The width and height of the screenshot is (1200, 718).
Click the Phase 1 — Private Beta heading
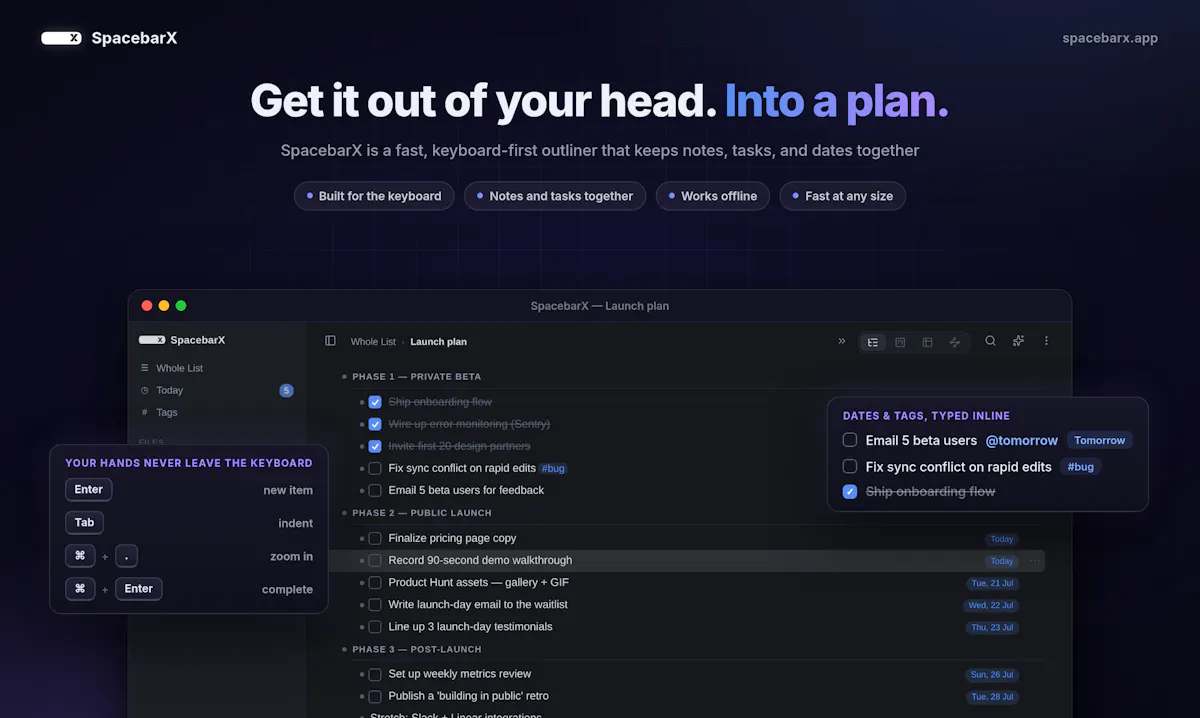click(x=416, y=377)
